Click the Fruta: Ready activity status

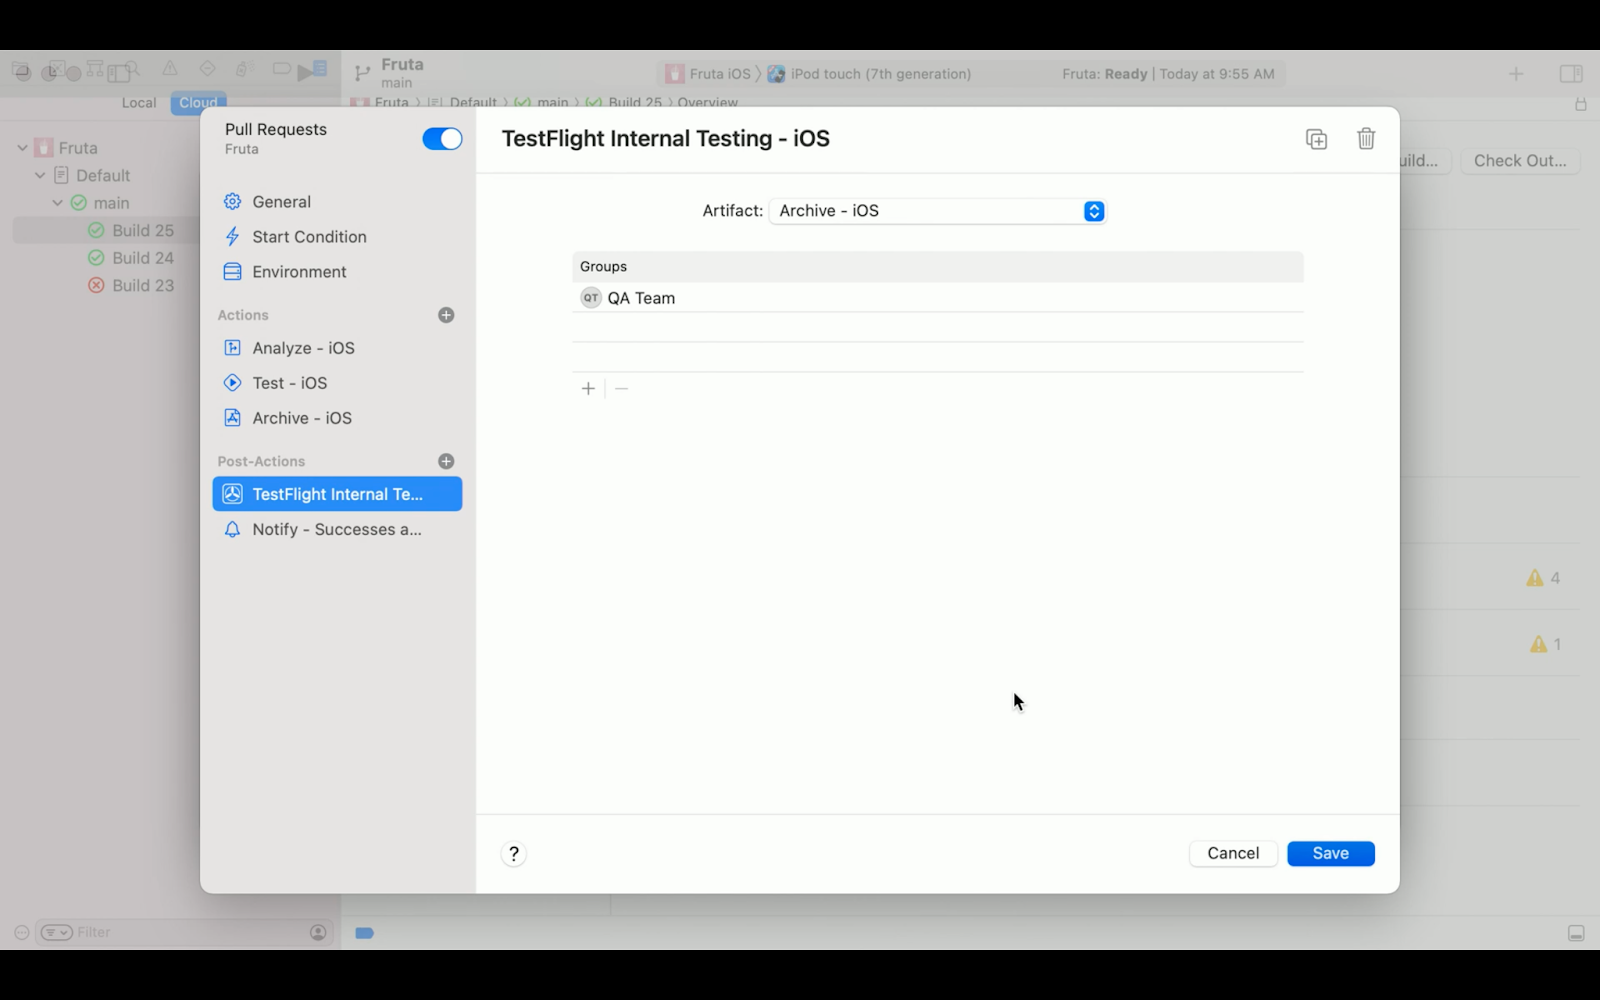tap(1168, 74)
